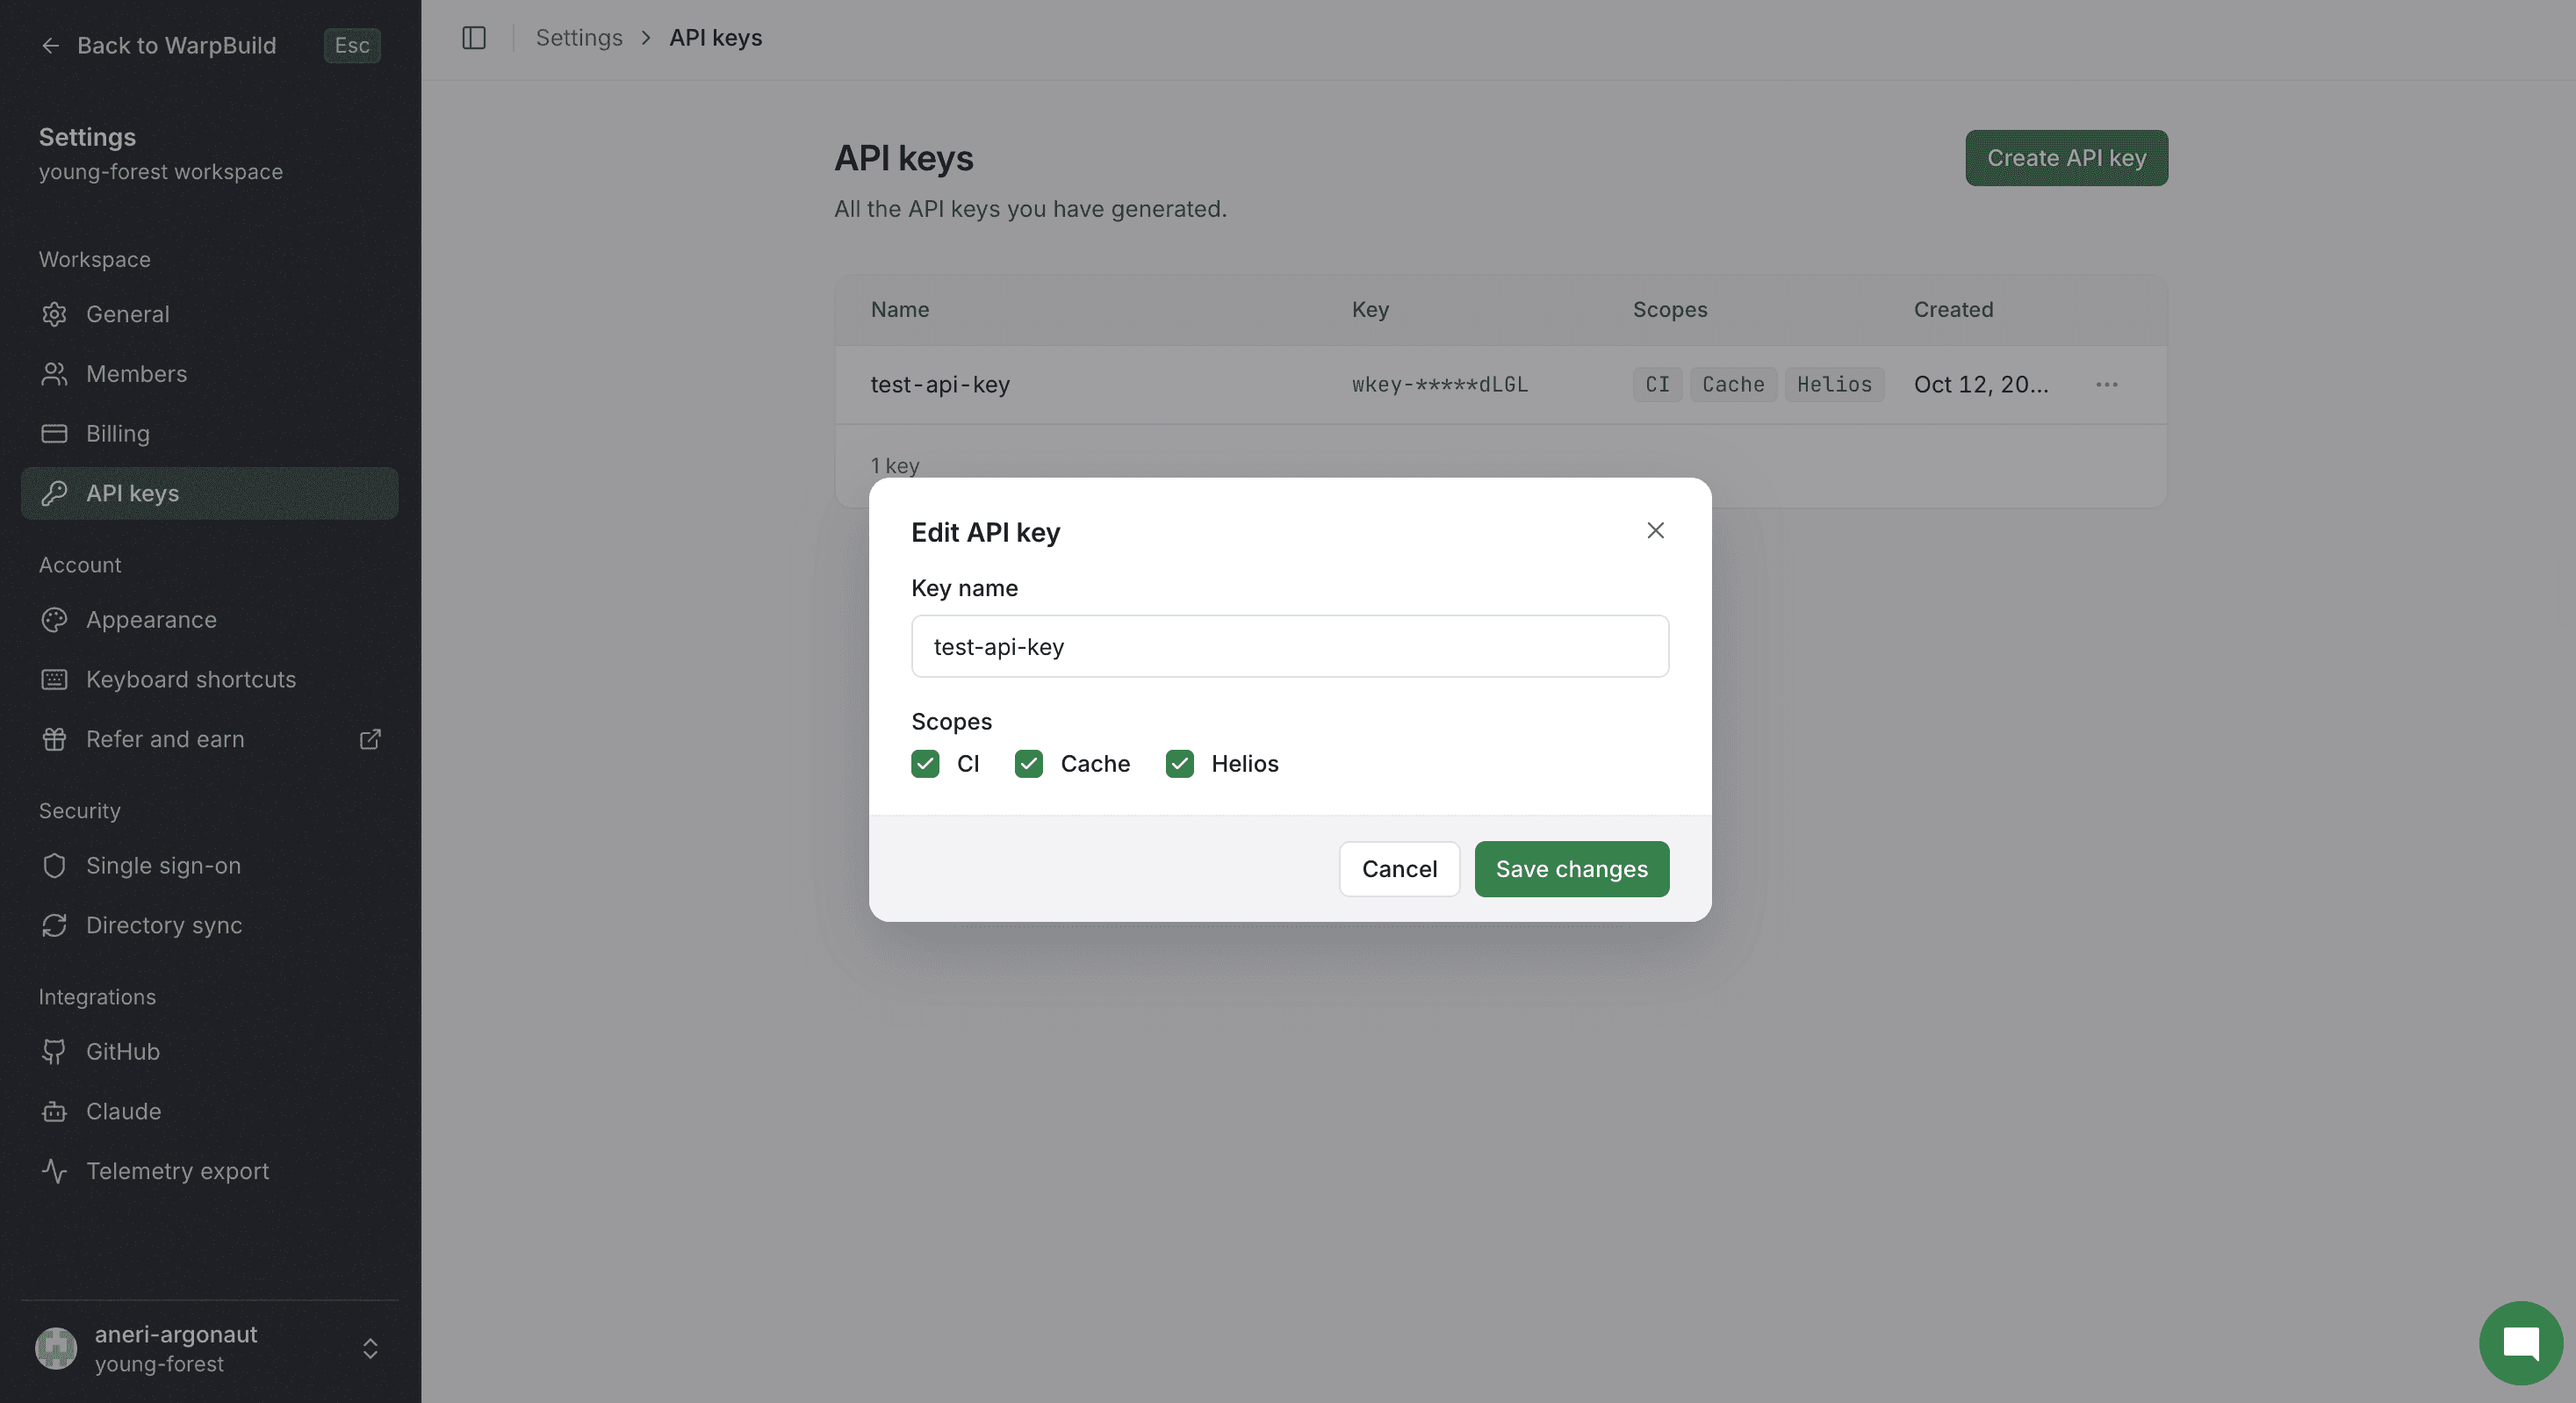The width and height of the screenshot is (2576, 1403).
Task: Select the Billing menu item
Action: coord(210,434)
